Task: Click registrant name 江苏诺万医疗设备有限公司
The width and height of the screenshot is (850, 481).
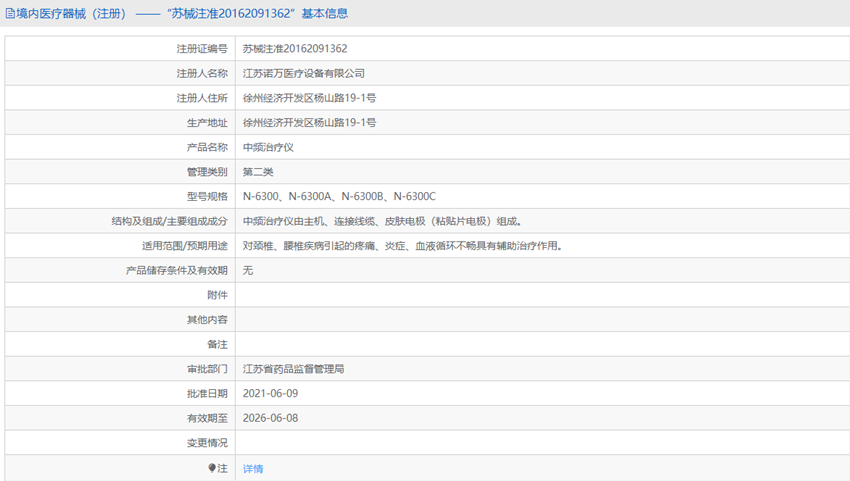Action: [304, 73]
